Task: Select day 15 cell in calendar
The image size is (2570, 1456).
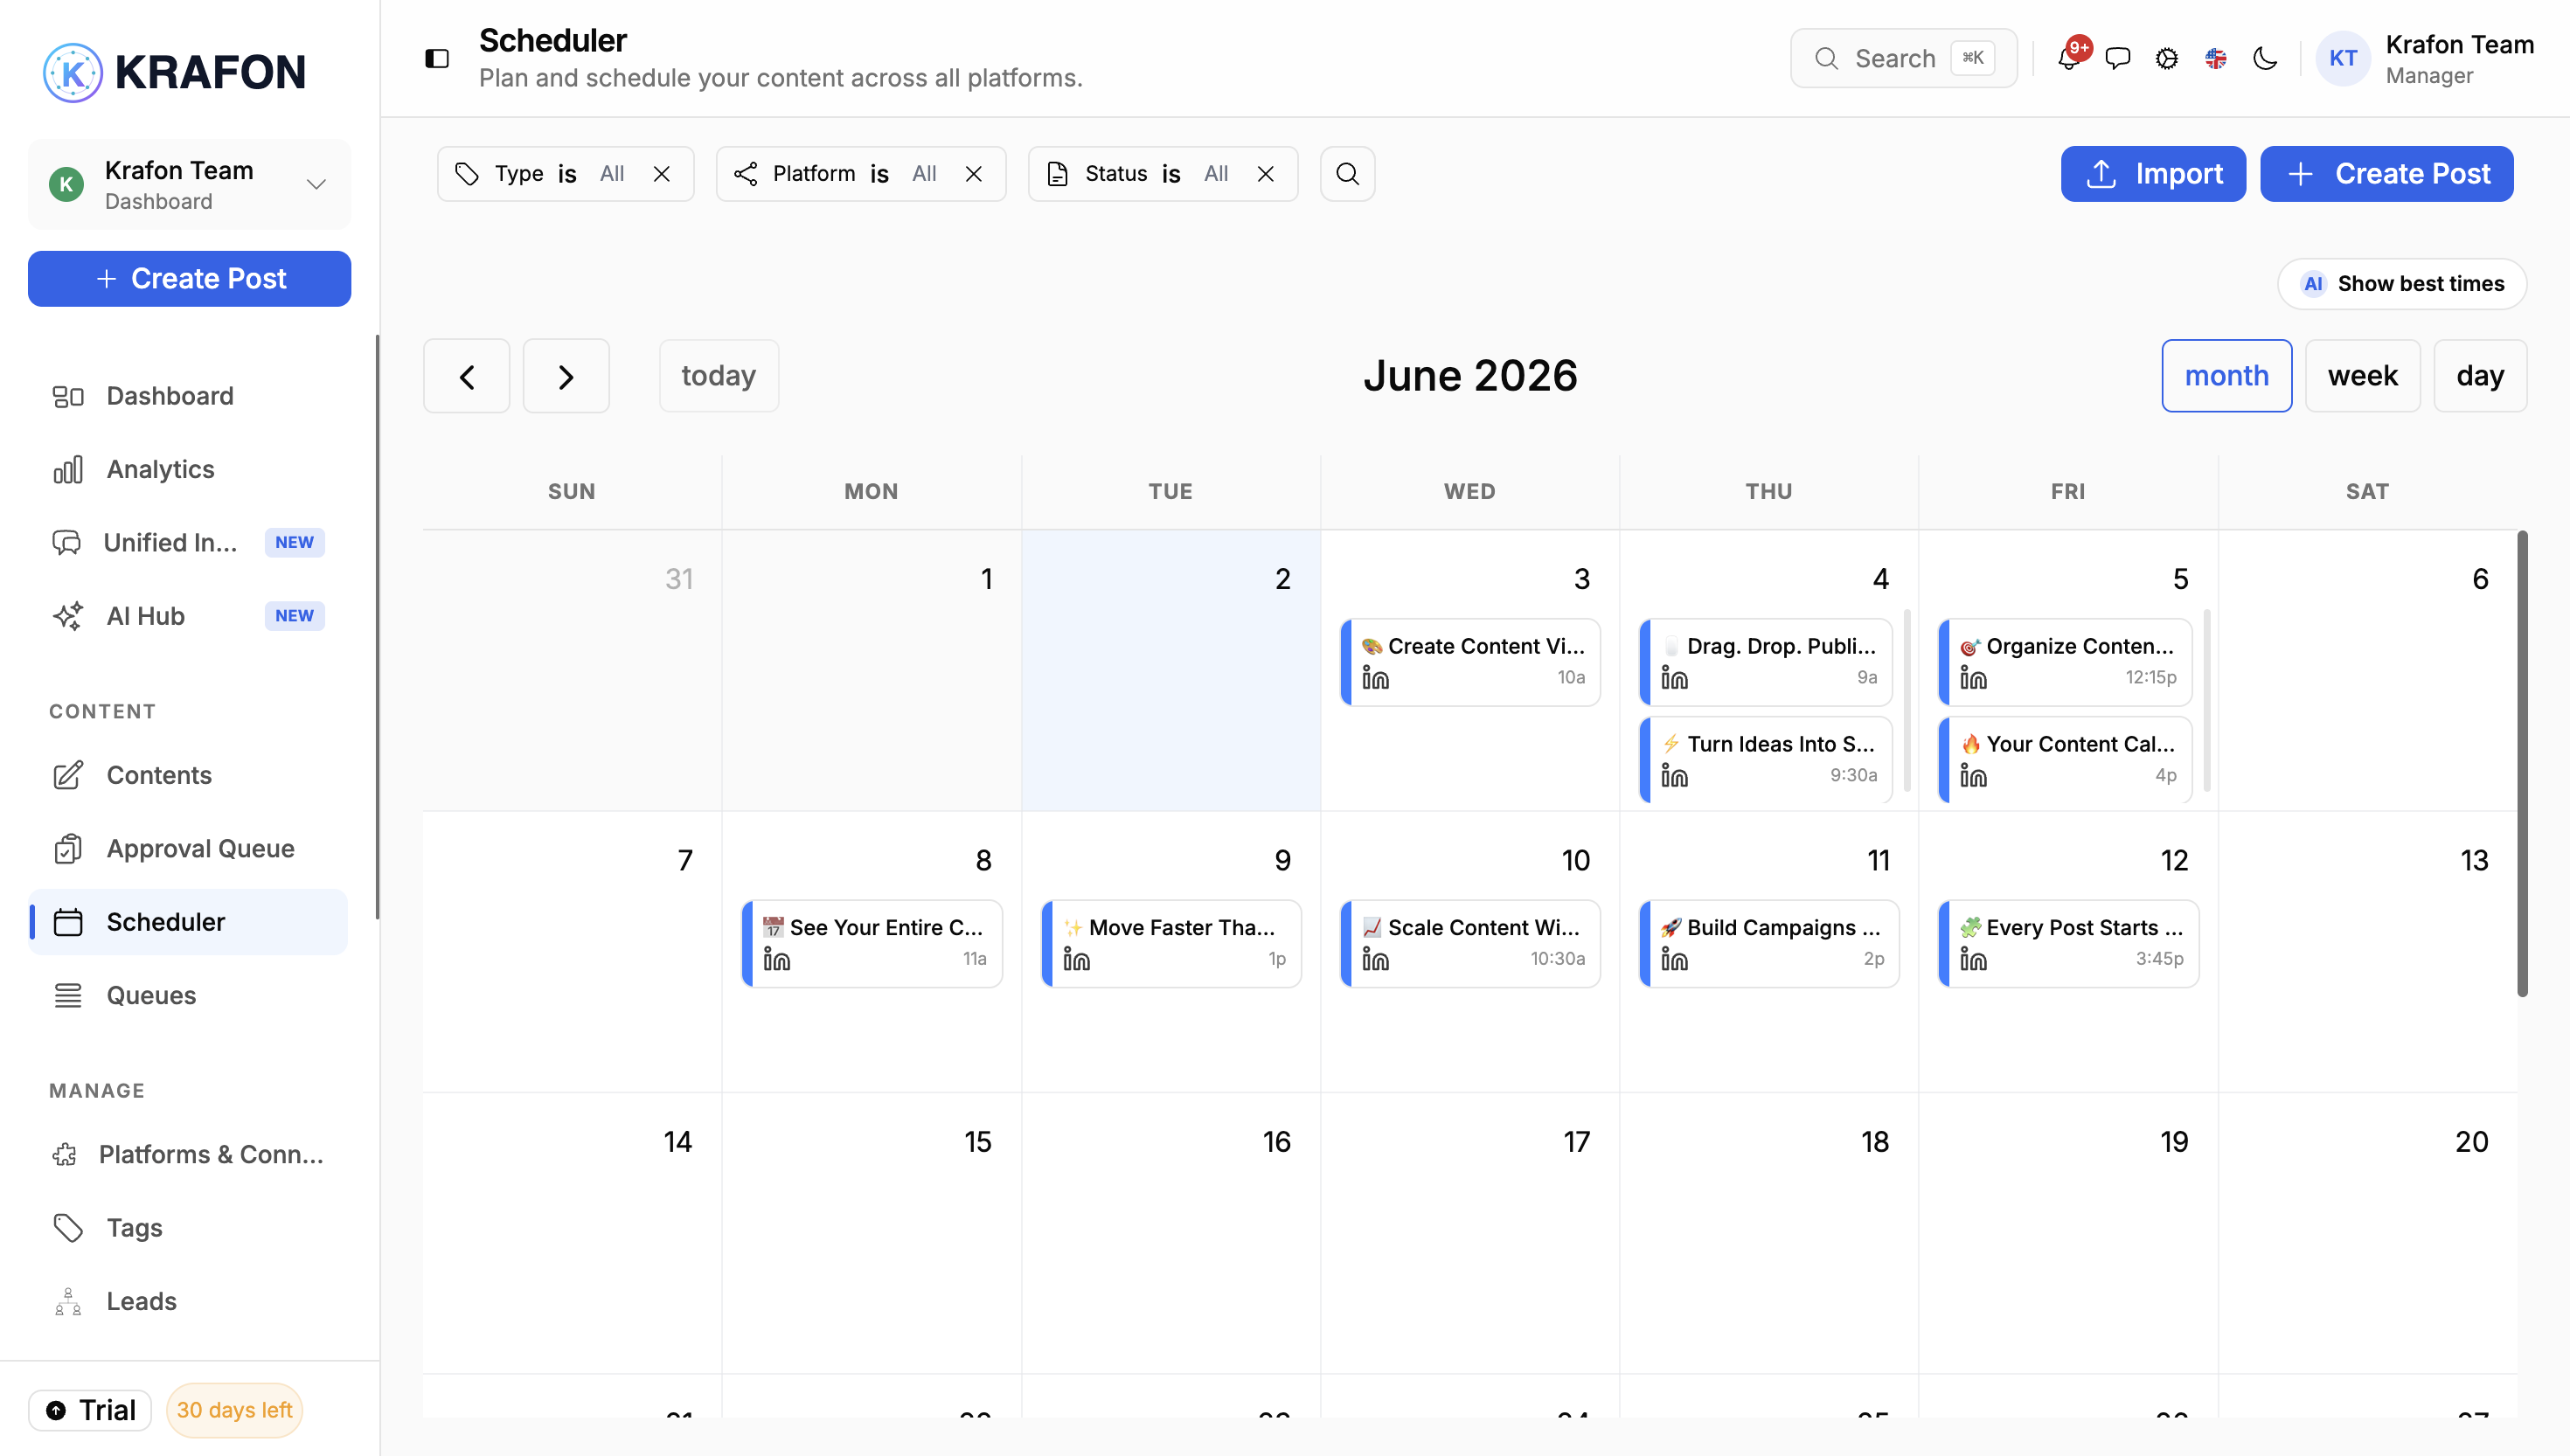Action: point(872,1233)
